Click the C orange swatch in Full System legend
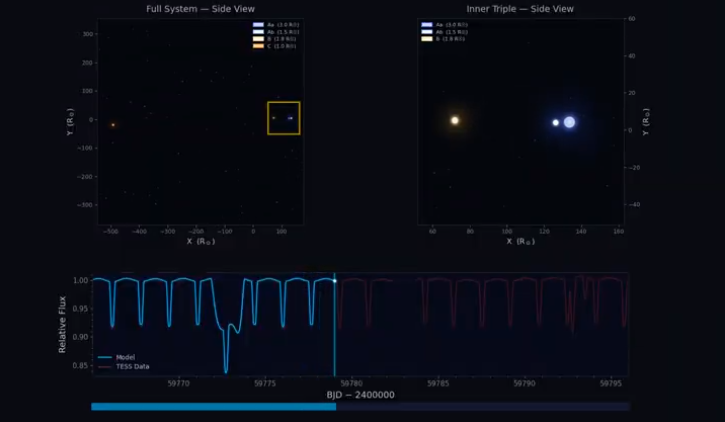Viewport: 725px width, 422px height. point(257,46)
